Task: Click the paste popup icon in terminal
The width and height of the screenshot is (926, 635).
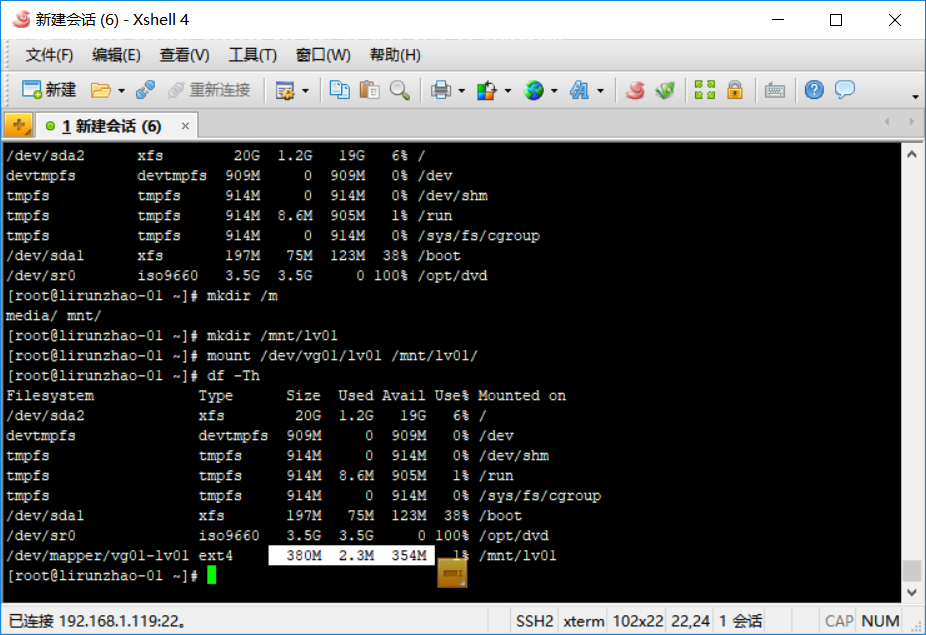Action: click(x=452, y=574)
